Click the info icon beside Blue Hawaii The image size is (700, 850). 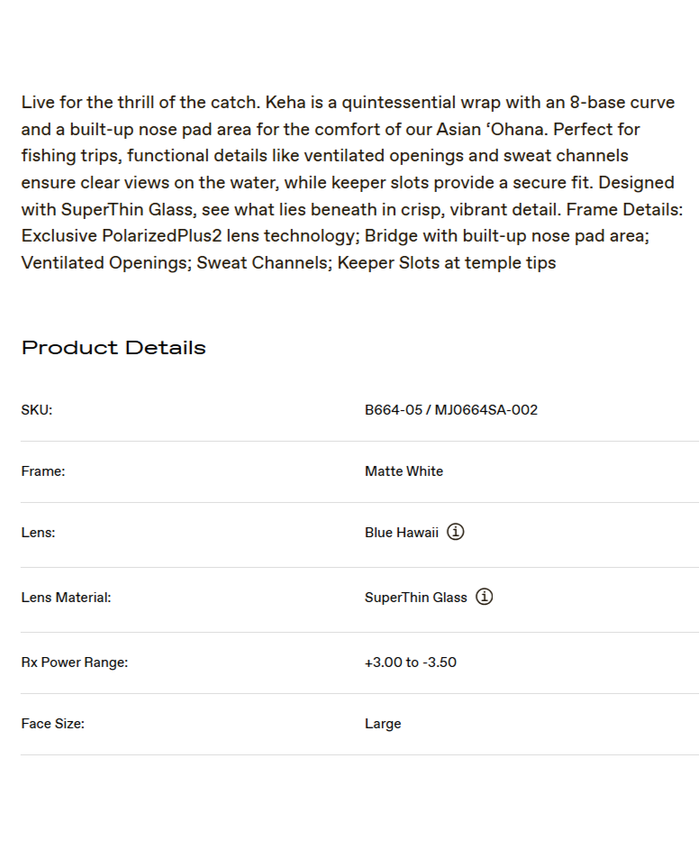[x=455, y=532]
